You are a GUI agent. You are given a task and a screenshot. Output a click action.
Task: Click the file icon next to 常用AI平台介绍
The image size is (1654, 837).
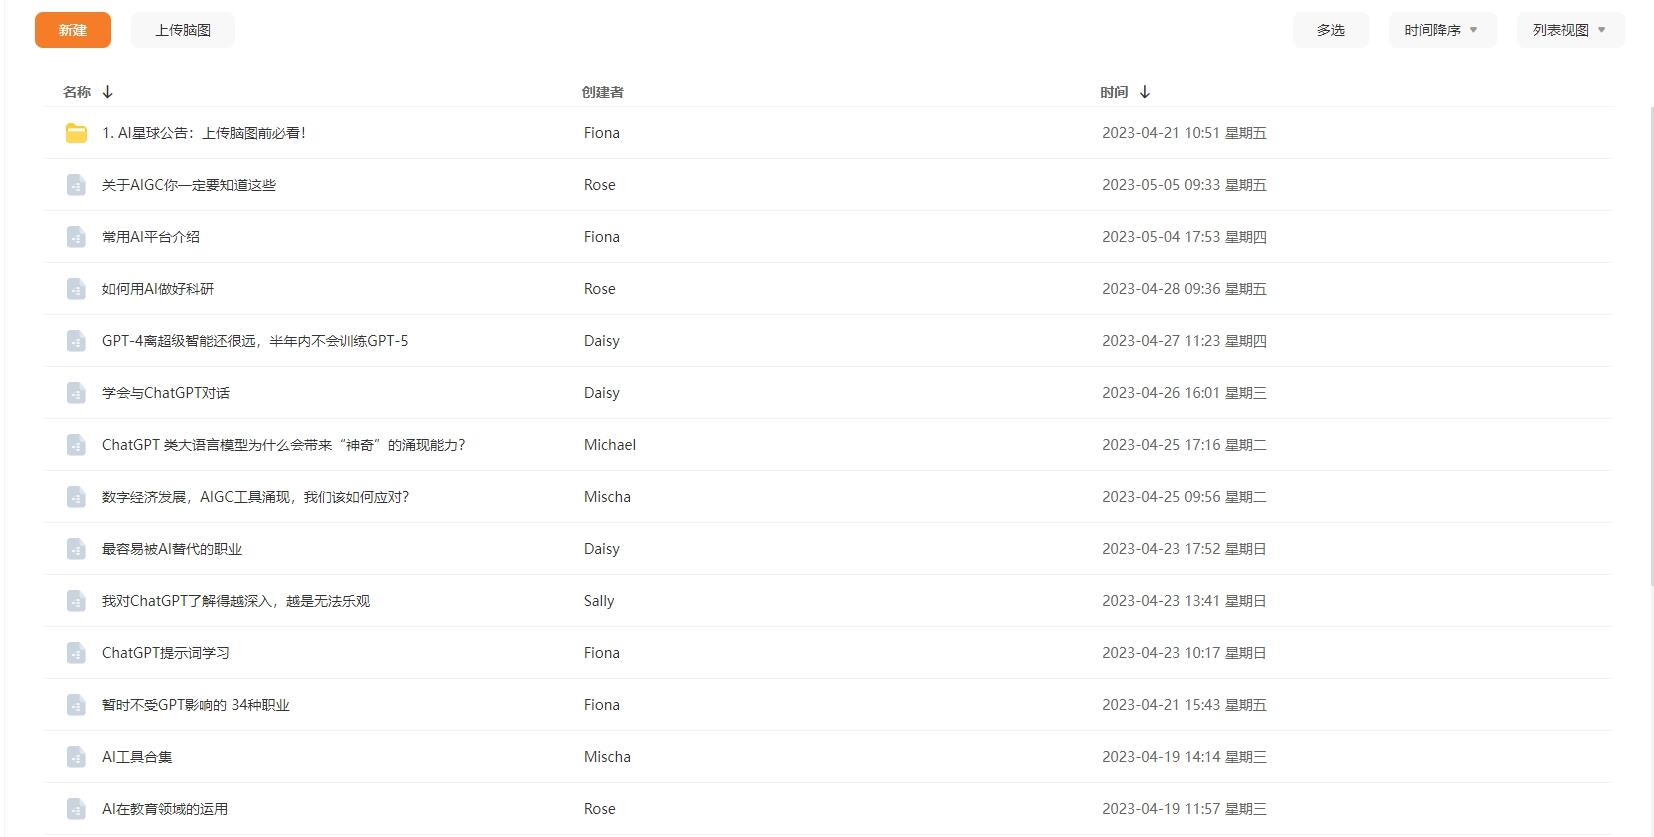click(x=76, y=237)
